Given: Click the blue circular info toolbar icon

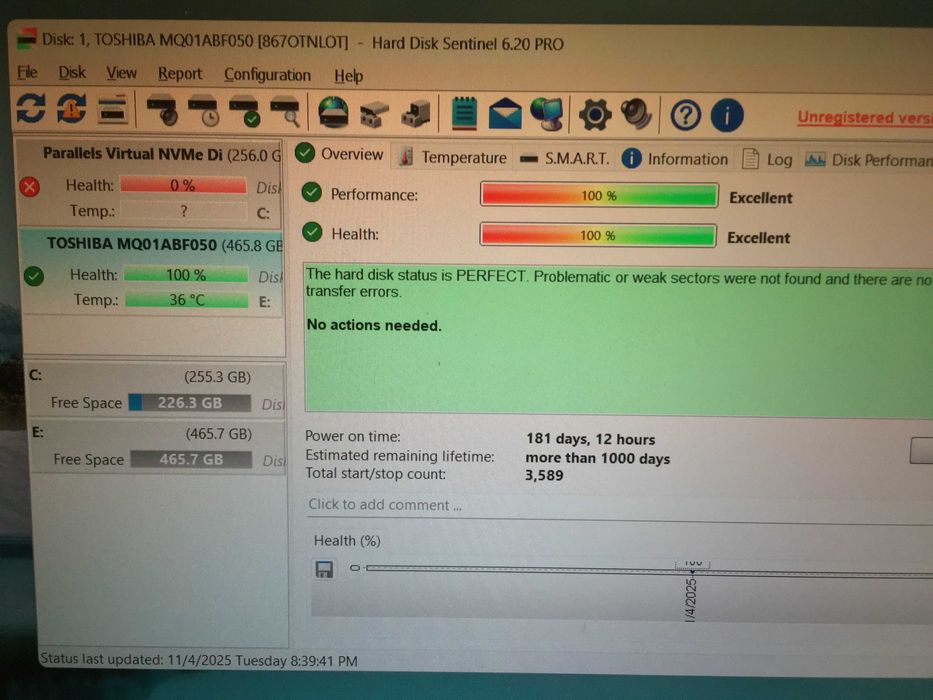Looking at the screenshot, I should pos(727,115).
